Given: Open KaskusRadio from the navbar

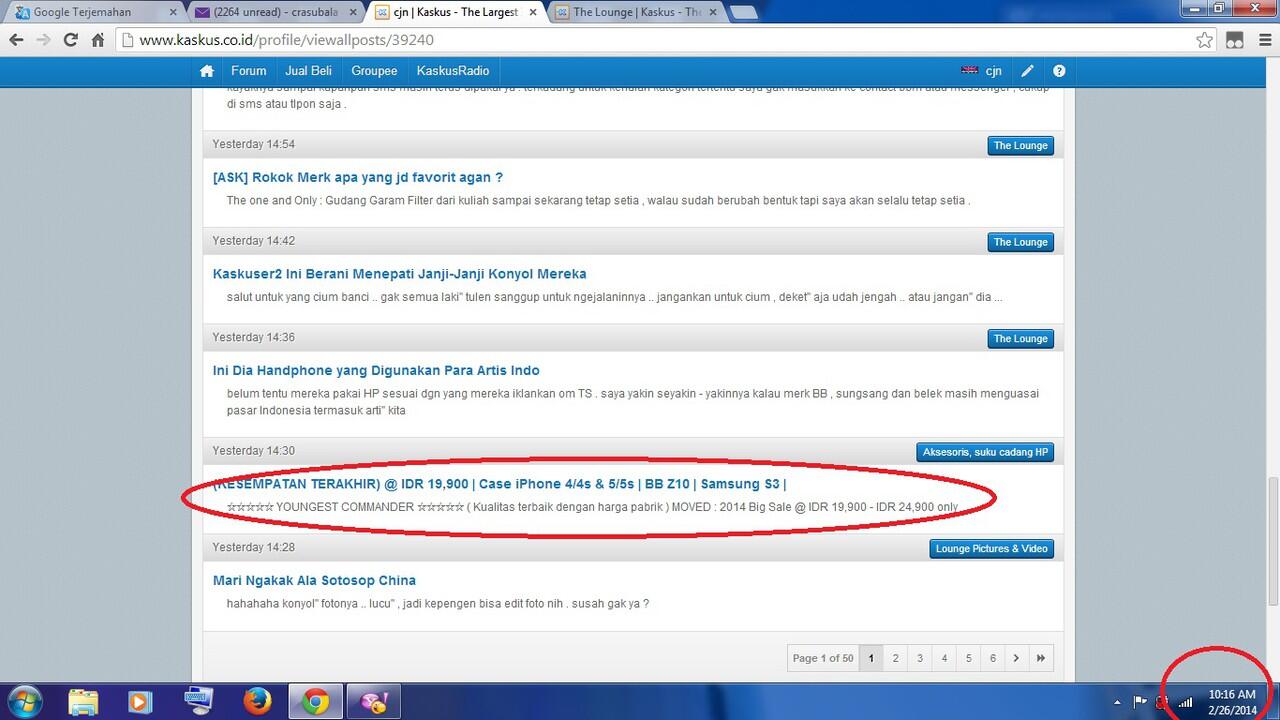Looking at the screenshot, I should 453,71.
